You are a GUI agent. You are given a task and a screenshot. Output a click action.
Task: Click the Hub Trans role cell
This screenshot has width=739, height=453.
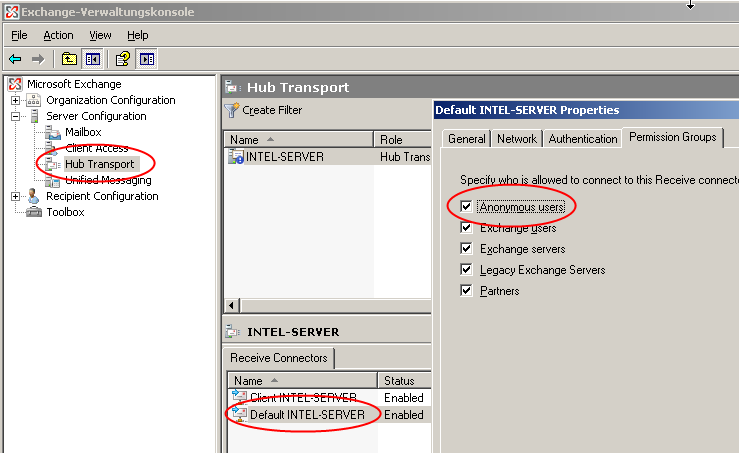coord(405,156)
